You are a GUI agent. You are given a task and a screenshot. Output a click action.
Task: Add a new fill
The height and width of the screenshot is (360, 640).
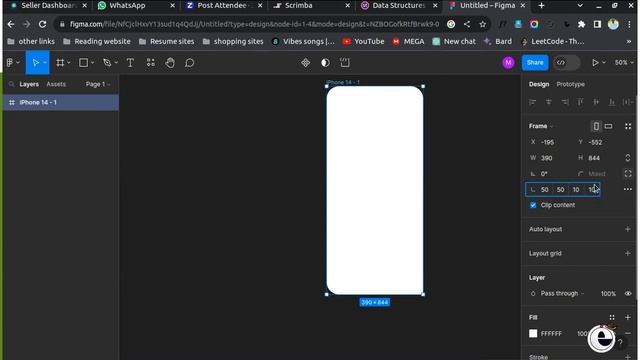pyautogui.click(x=628, y=317)
